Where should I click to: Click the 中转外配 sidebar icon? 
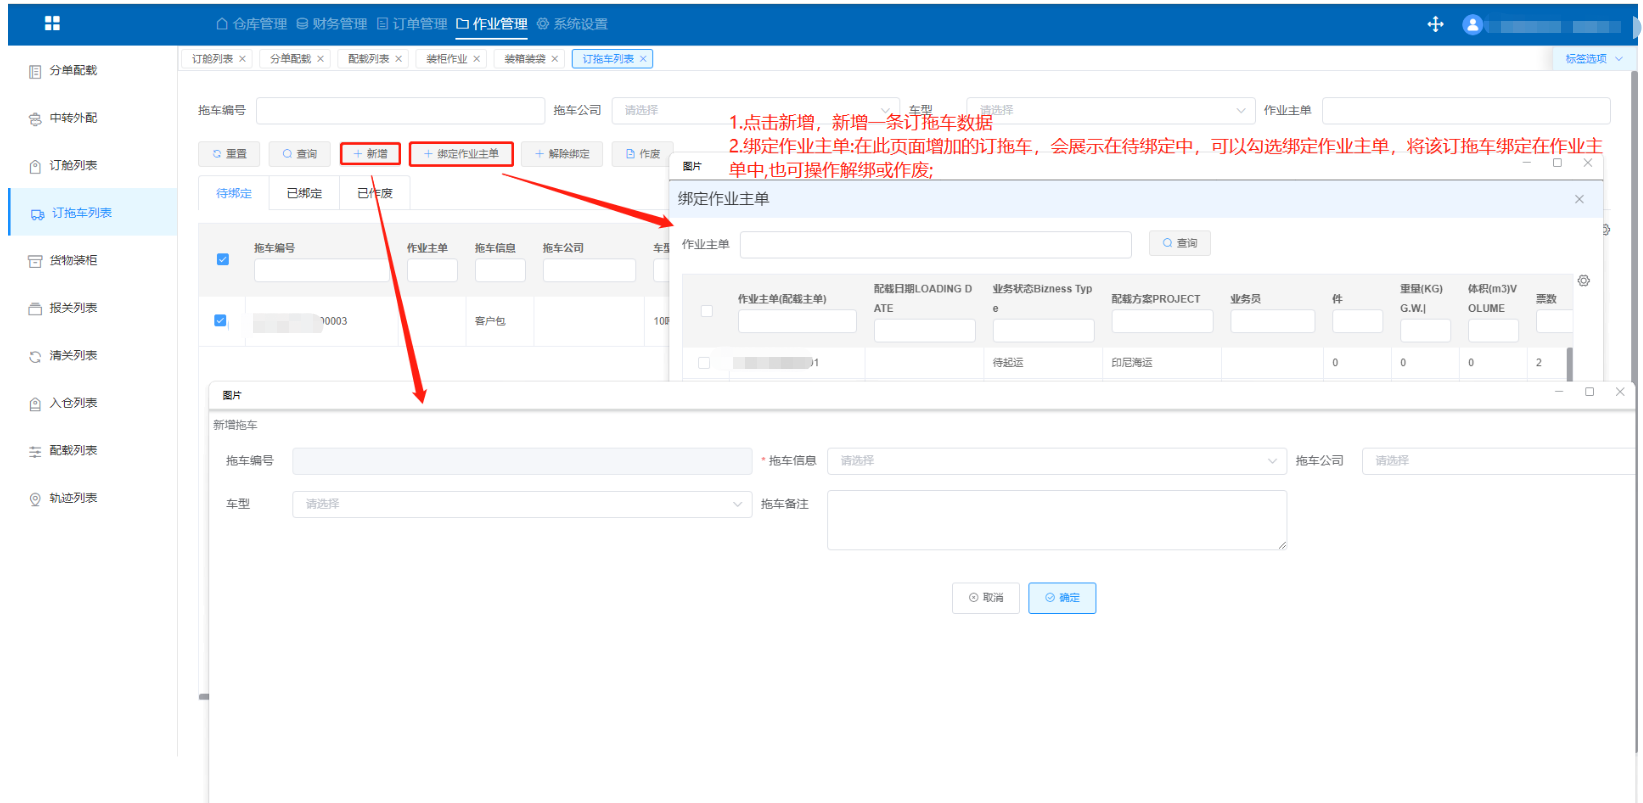[35, 118]
